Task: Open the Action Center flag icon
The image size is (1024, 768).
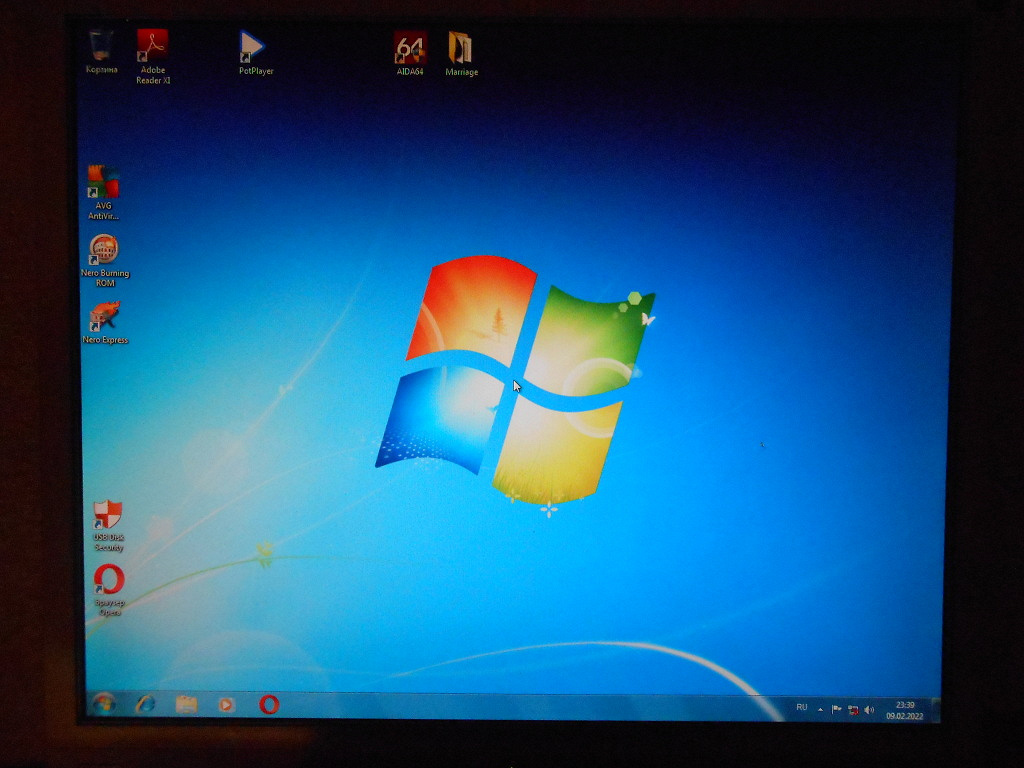Action: 836,710
